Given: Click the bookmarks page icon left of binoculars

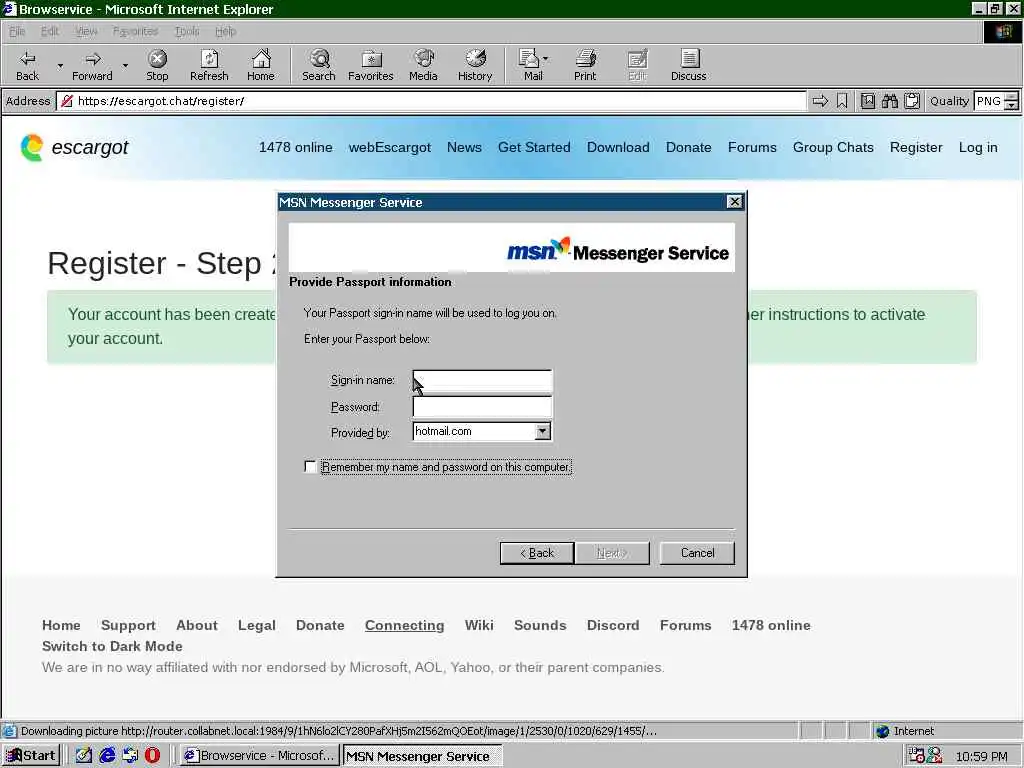Looking at the screenshot, I should (867, 101).
